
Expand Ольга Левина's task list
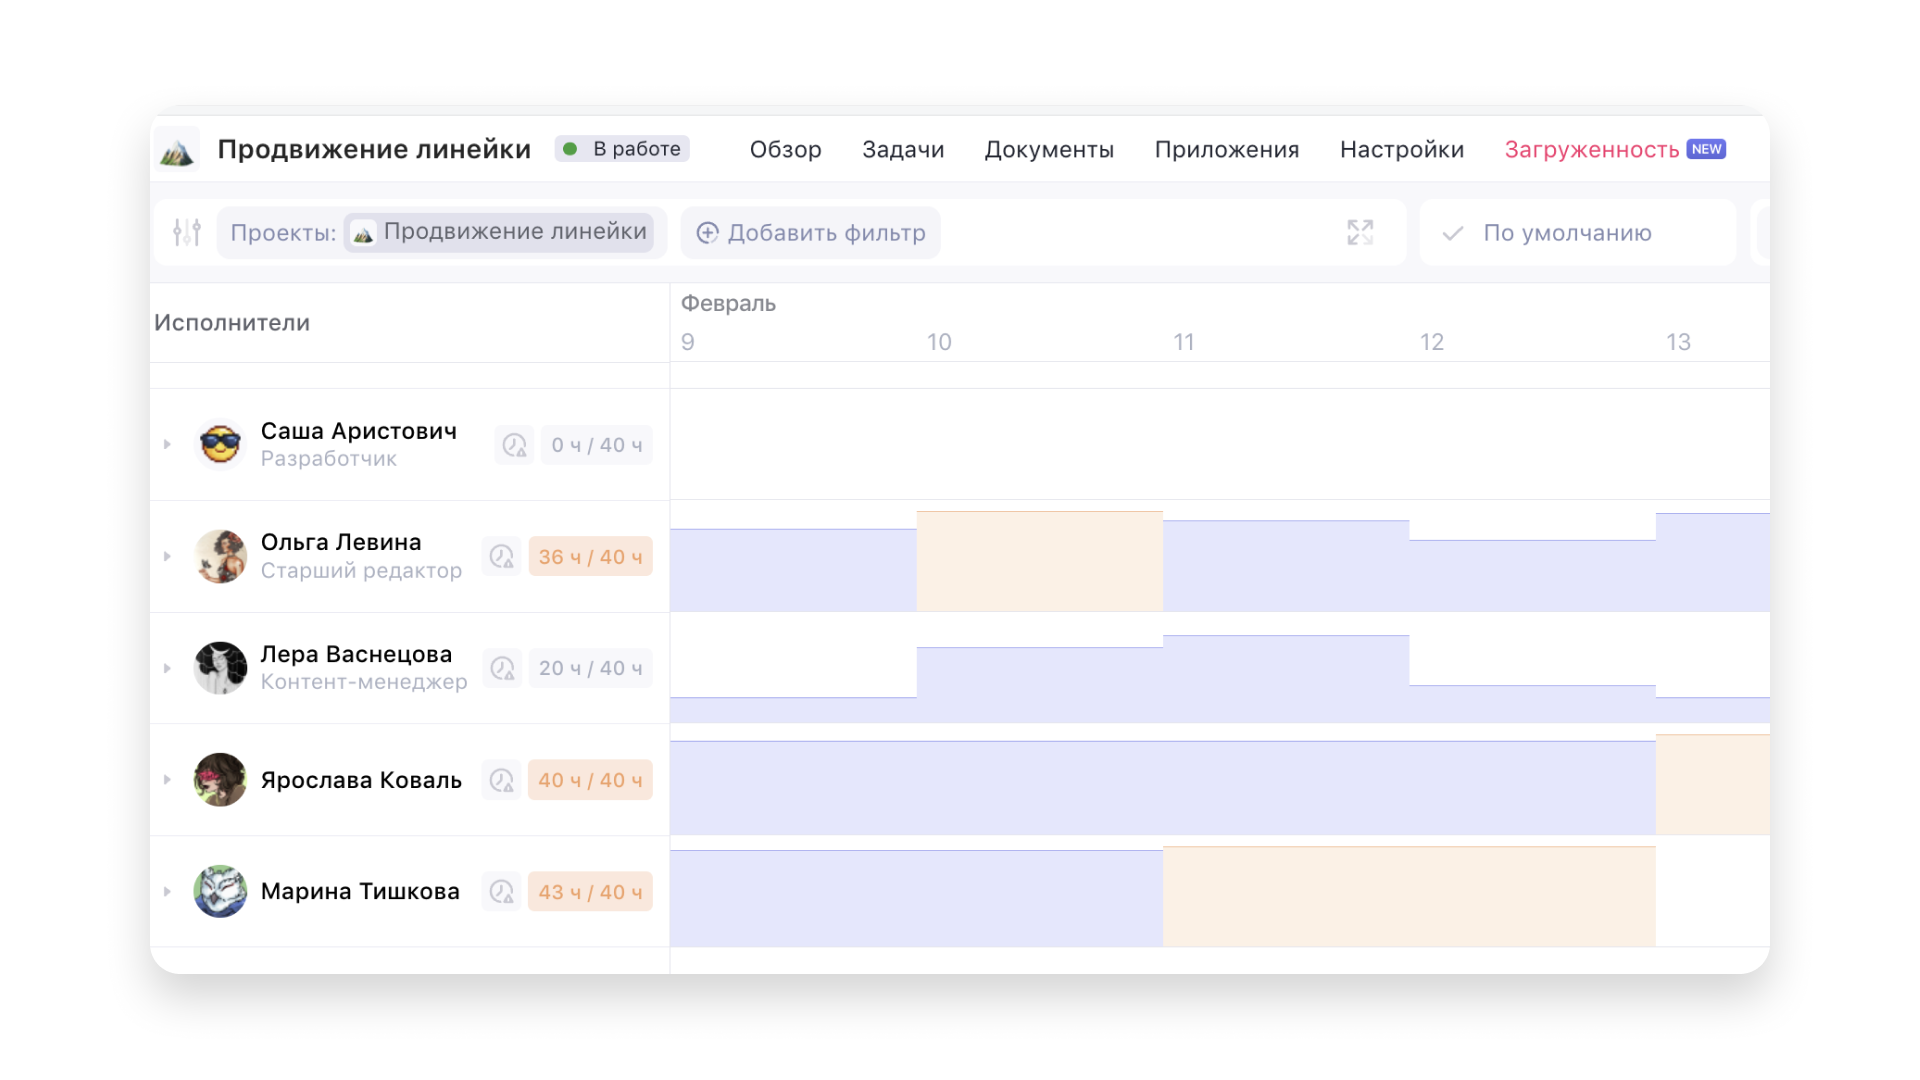167,556
